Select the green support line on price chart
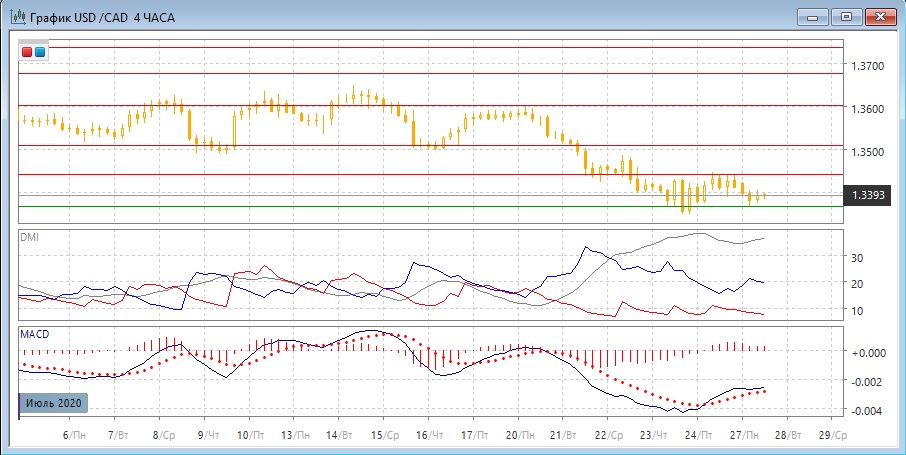 pos(430,206)
